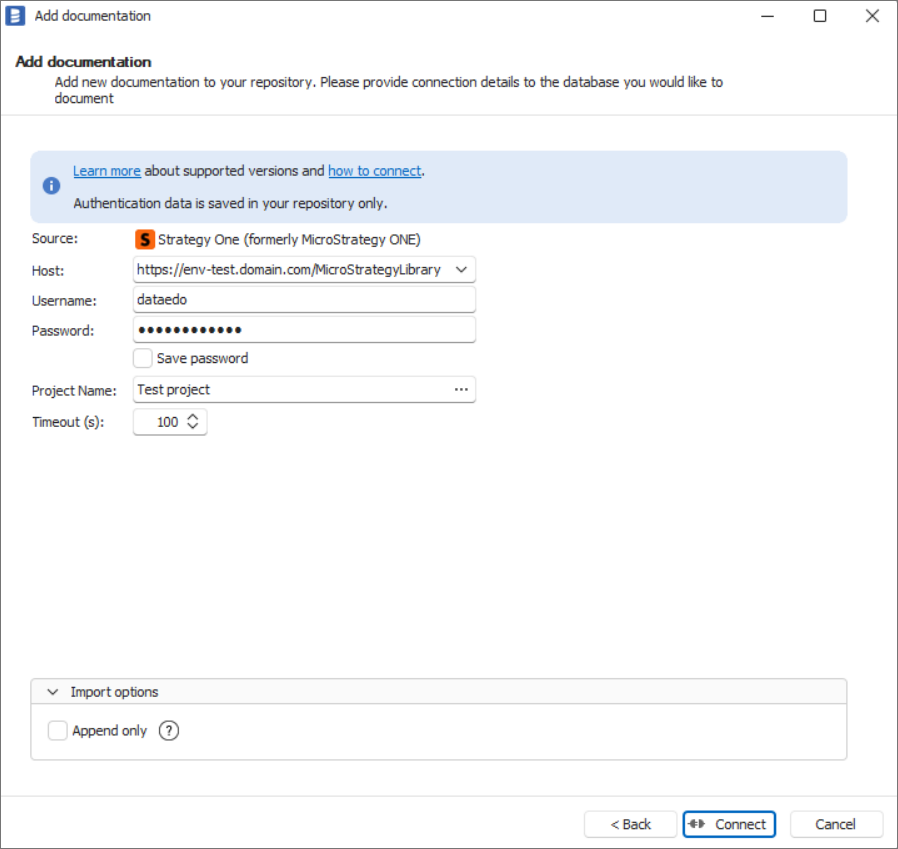
Task: Open the Host dropdown arrow
Action: [461, 270]
